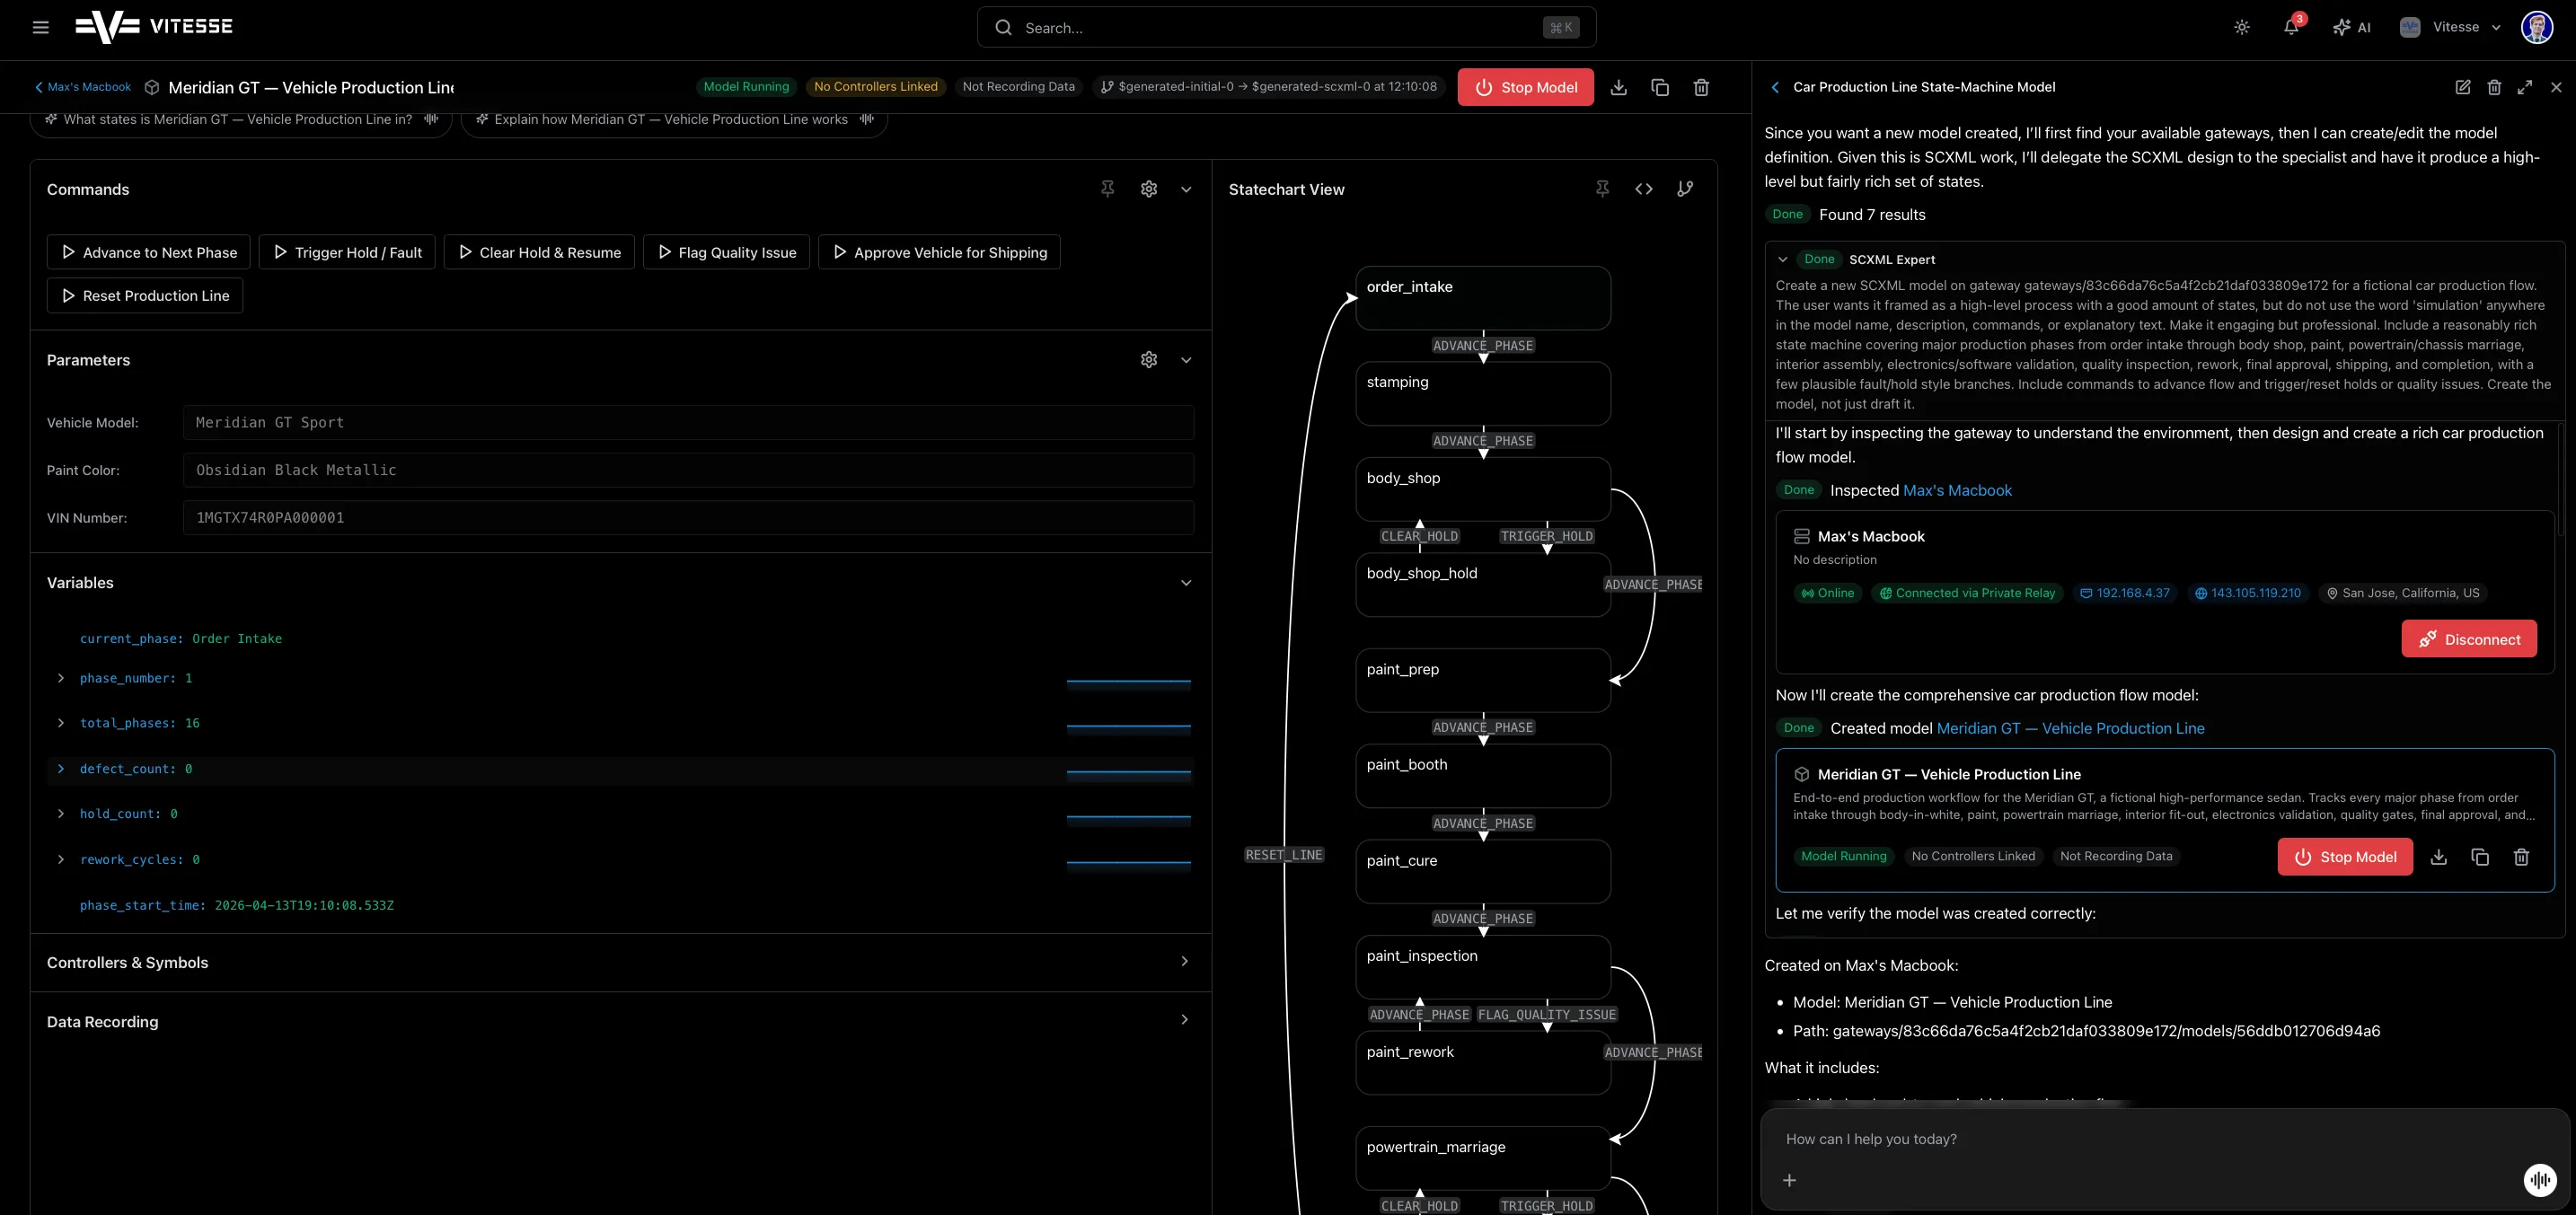Pin the Commands panel
This screenshot has width=2576, height=1215.
[x=1108, y=189]
